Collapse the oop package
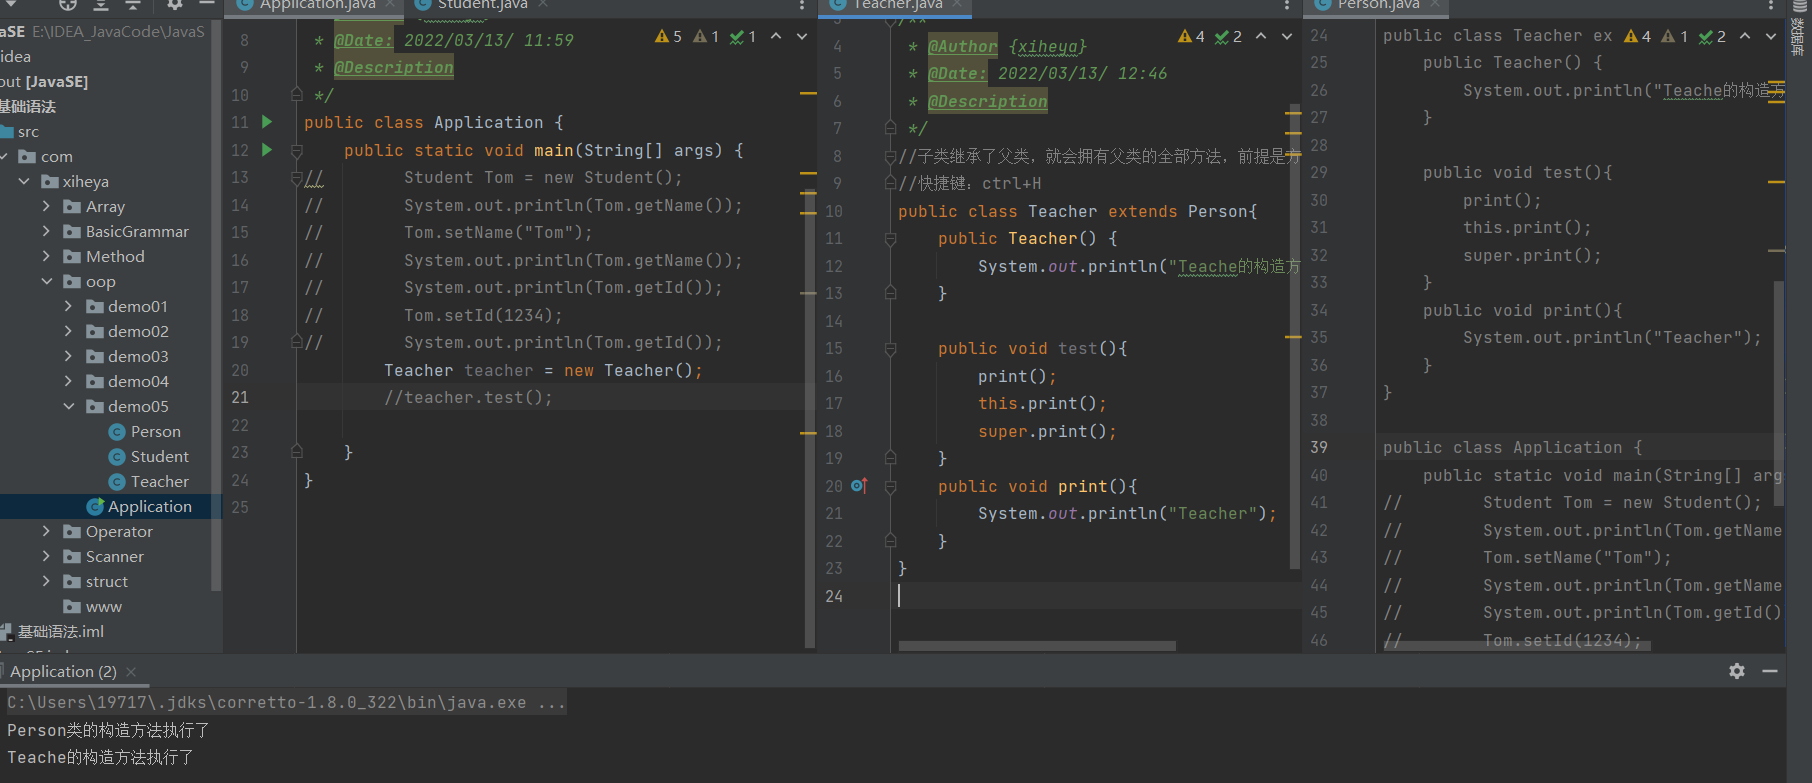Image resolution: width=1812 pixels, height=783 pixels. coord(46,282)
